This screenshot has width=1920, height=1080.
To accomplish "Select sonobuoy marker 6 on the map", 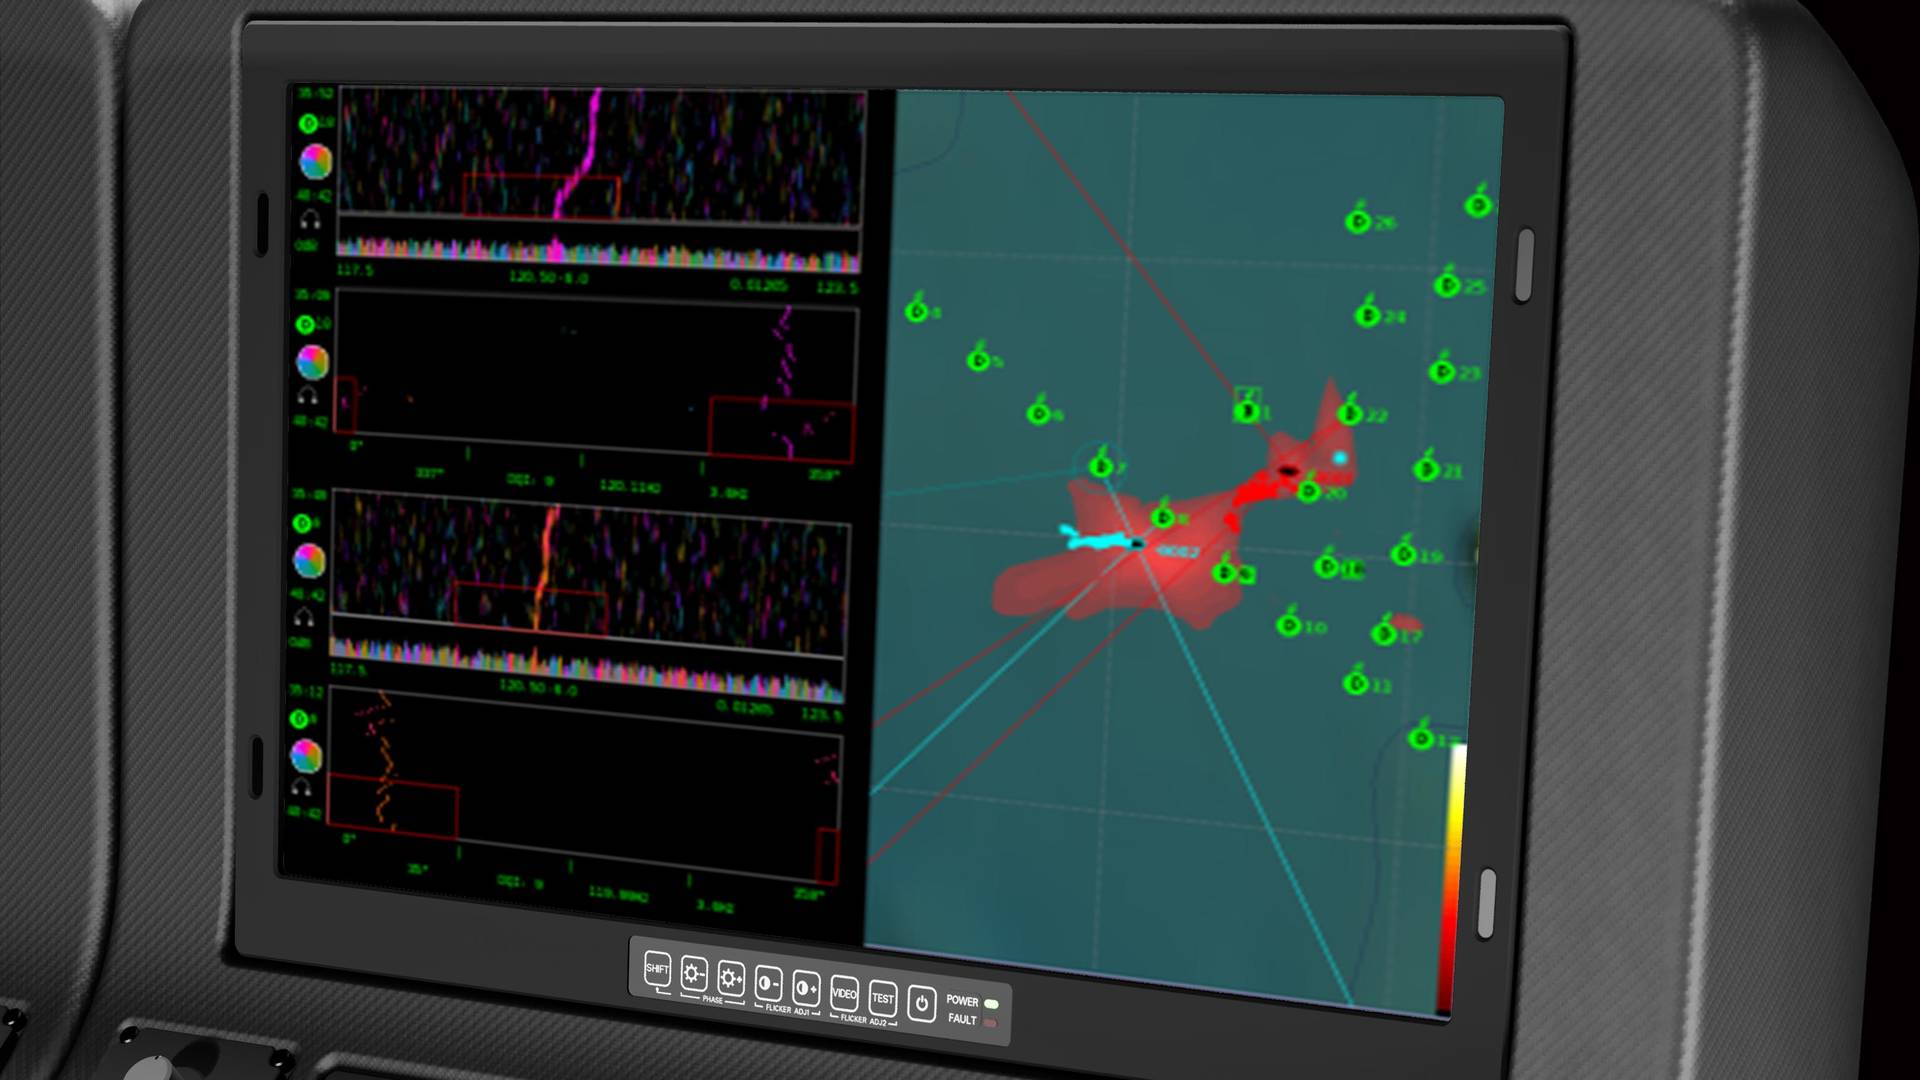I will 1040,411.
